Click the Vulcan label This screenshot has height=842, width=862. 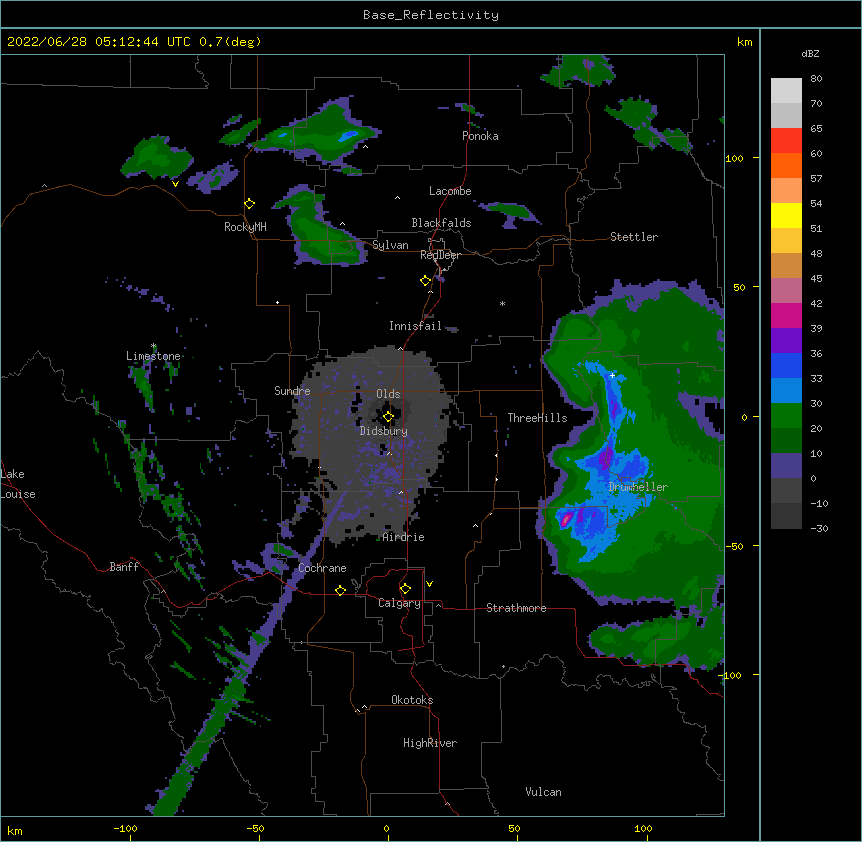click(543, 792)
